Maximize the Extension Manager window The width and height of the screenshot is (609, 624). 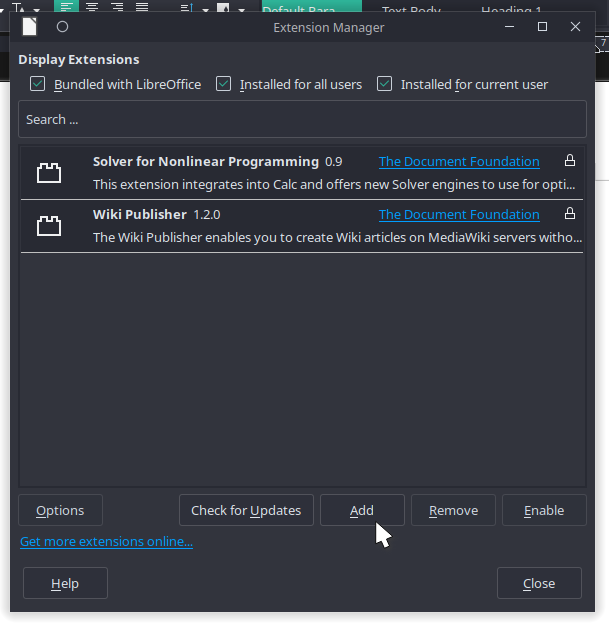click(x=542, y=27)
